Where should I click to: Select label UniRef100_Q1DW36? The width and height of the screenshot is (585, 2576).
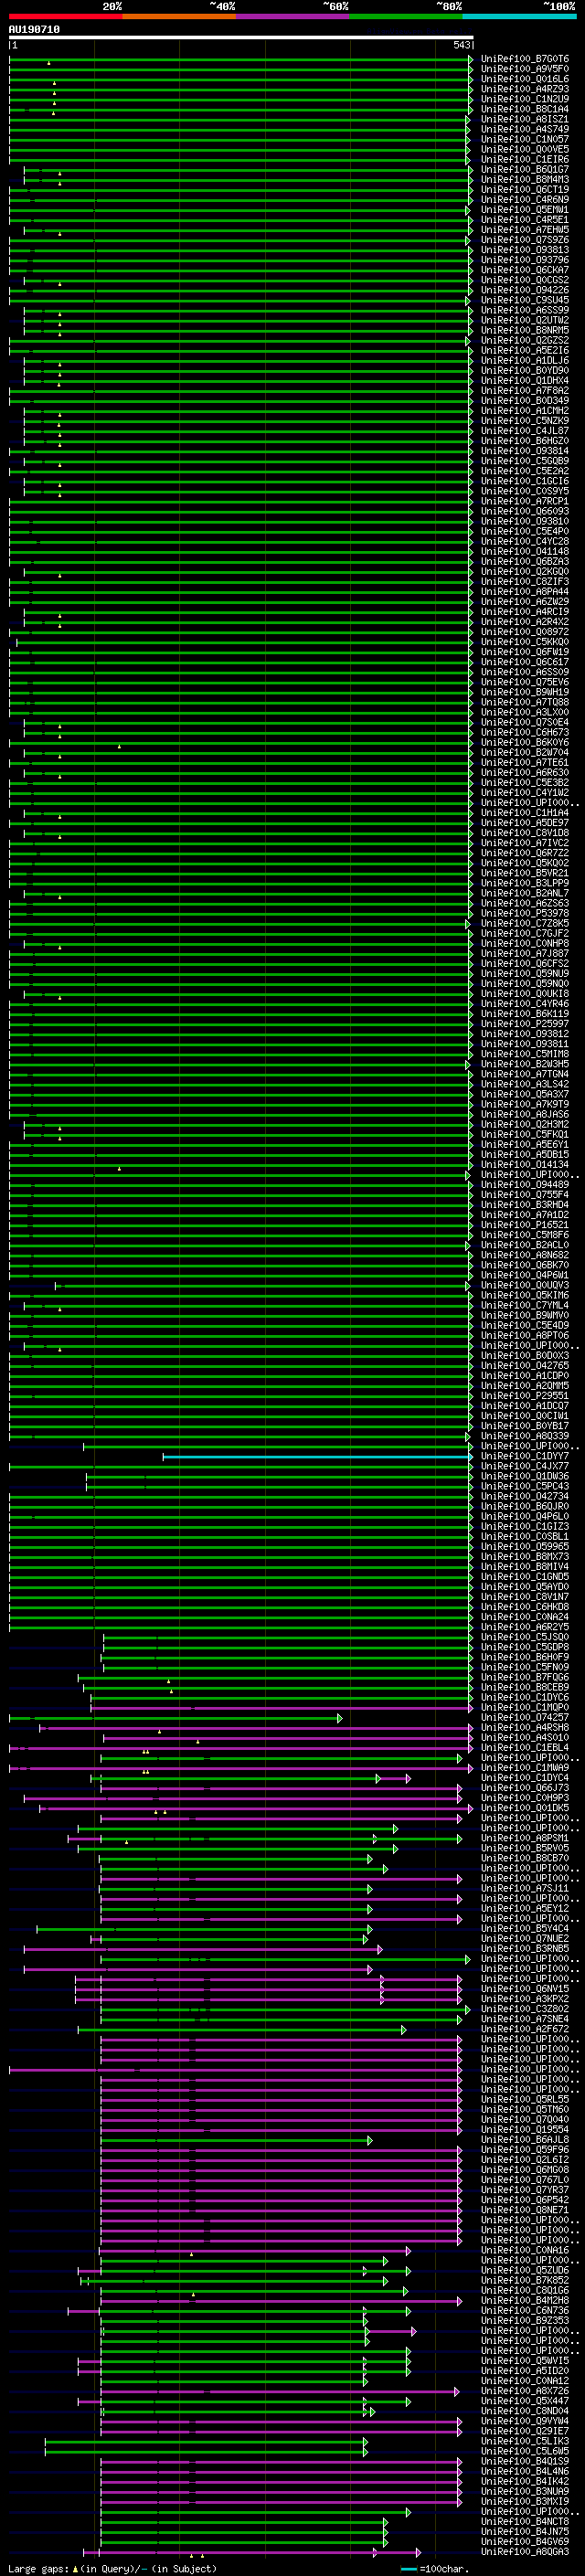(525, 1477)
